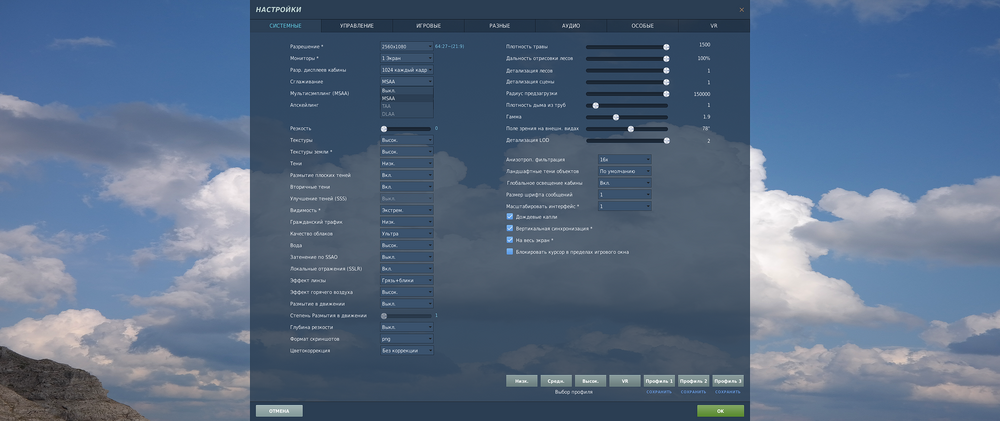This screenshot has width=1000, height=421.
Task: Open the Качество облаков dropdown
Action: (x=407, y=233)
